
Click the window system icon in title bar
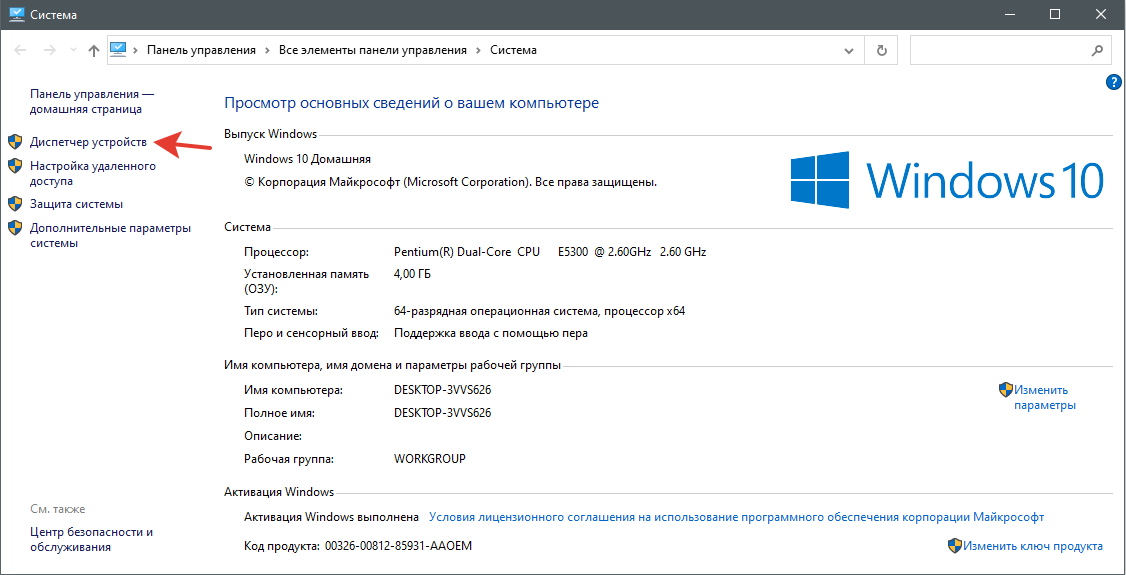(x=17, y=14)
